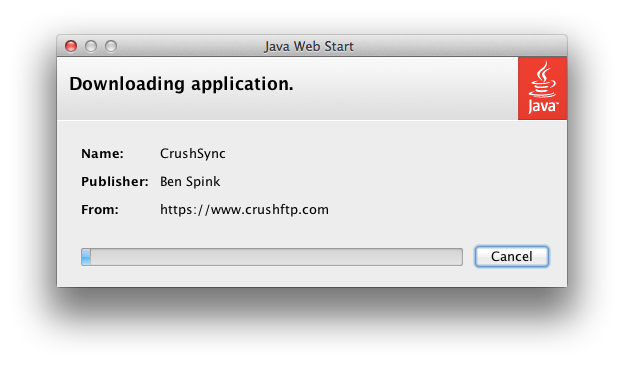Click the empty title bar right of title
This screenshot has width=624, height=366.
(x=460, y=46)
